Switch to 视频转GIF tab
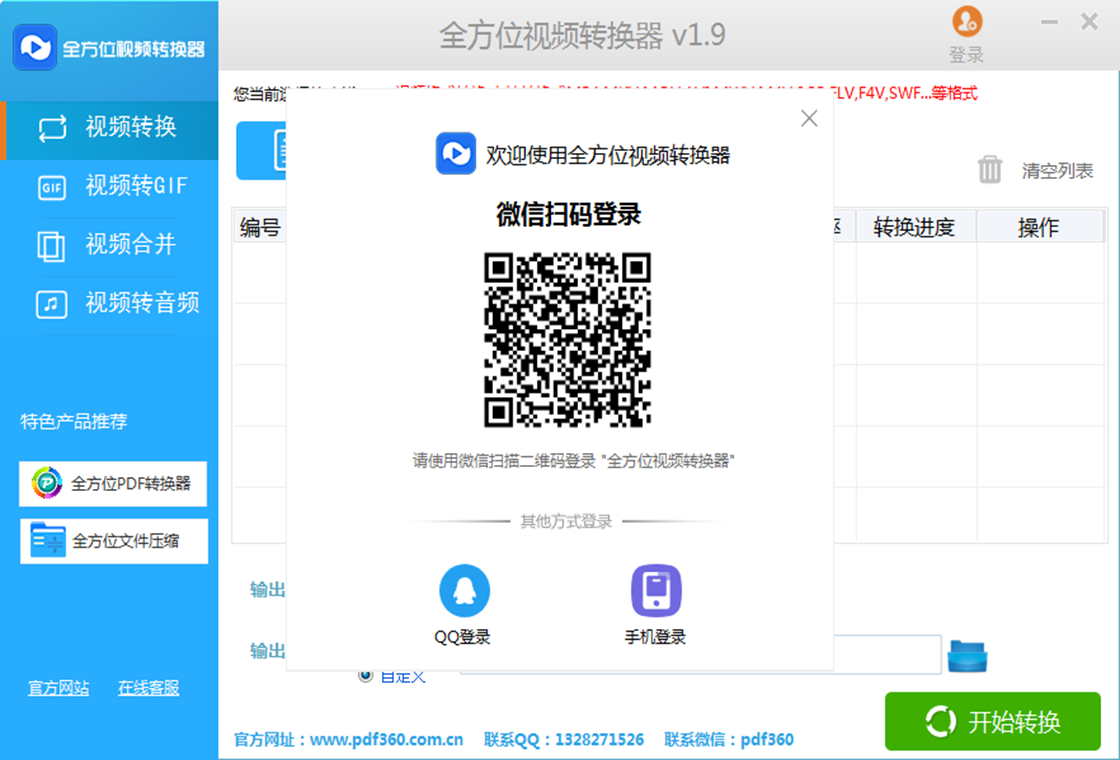This screenshot has height=760, width=1120. pyautogui.click(x=109, y=186)
